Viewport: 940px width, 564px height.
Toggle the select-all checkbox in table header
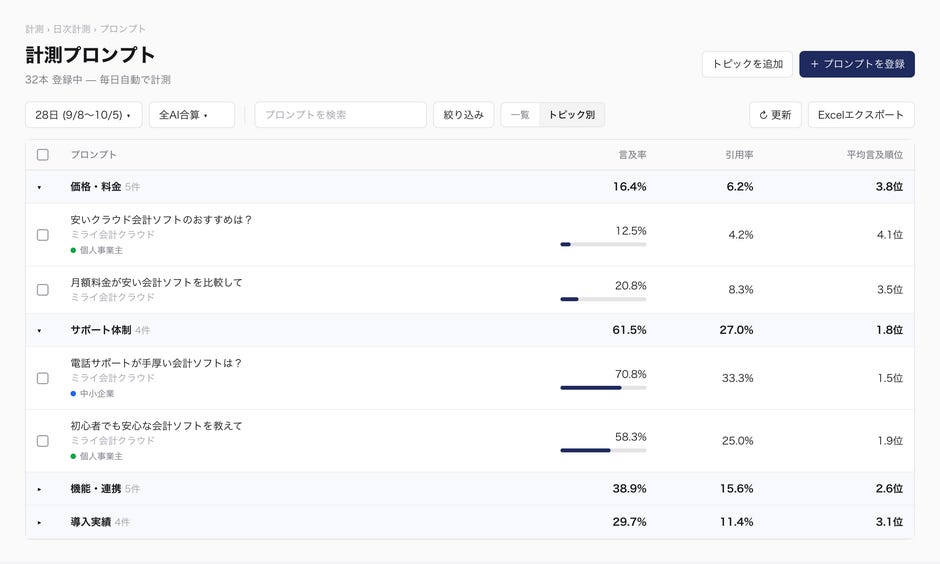(x=43, y=155)
